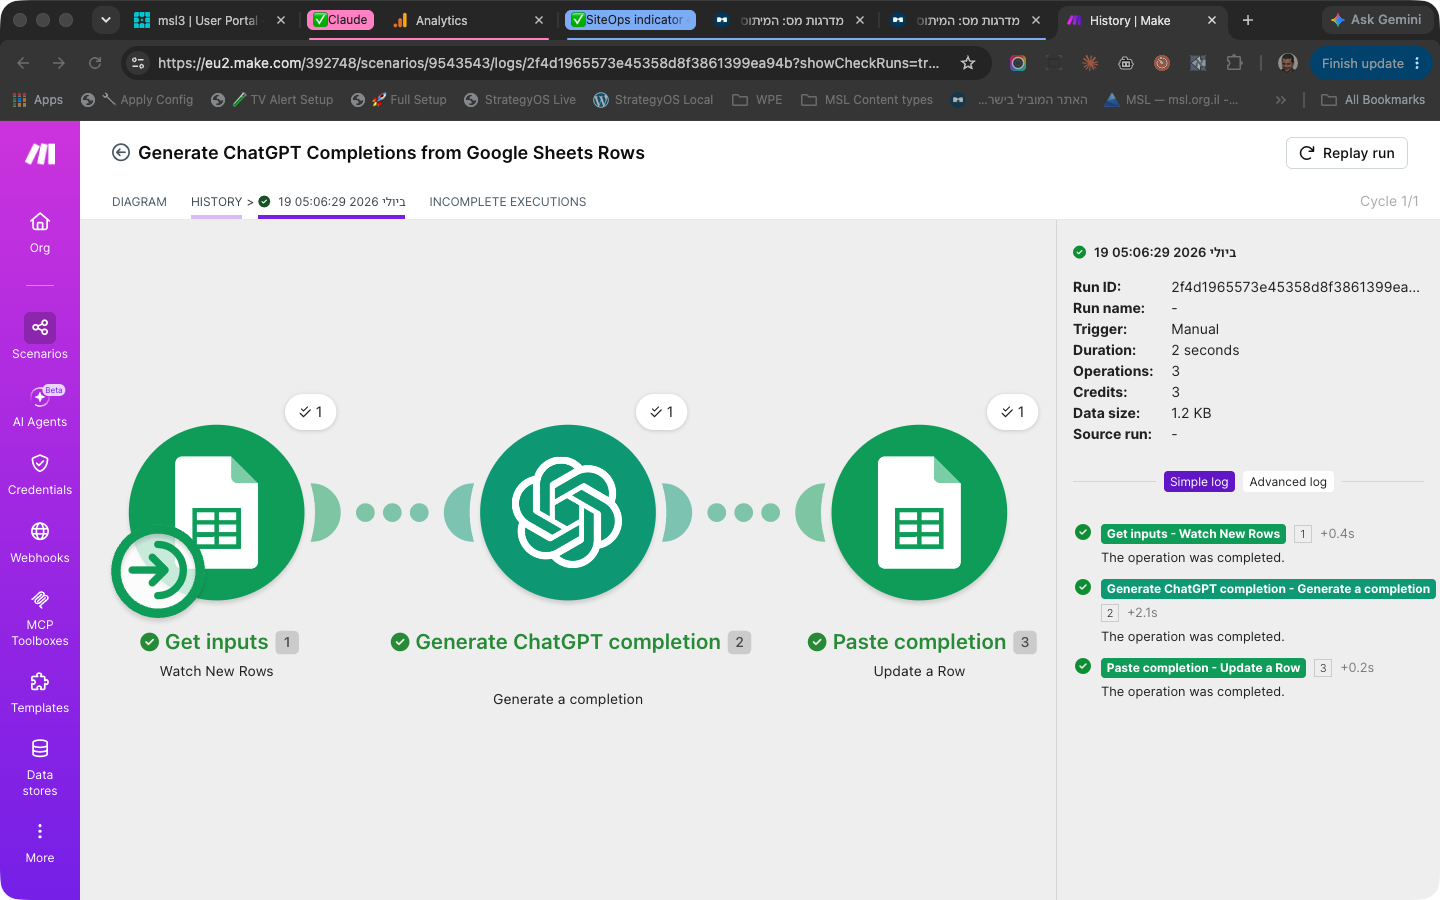
Task: Click operation number 1 badge in log
Action: coord(1303,534)
